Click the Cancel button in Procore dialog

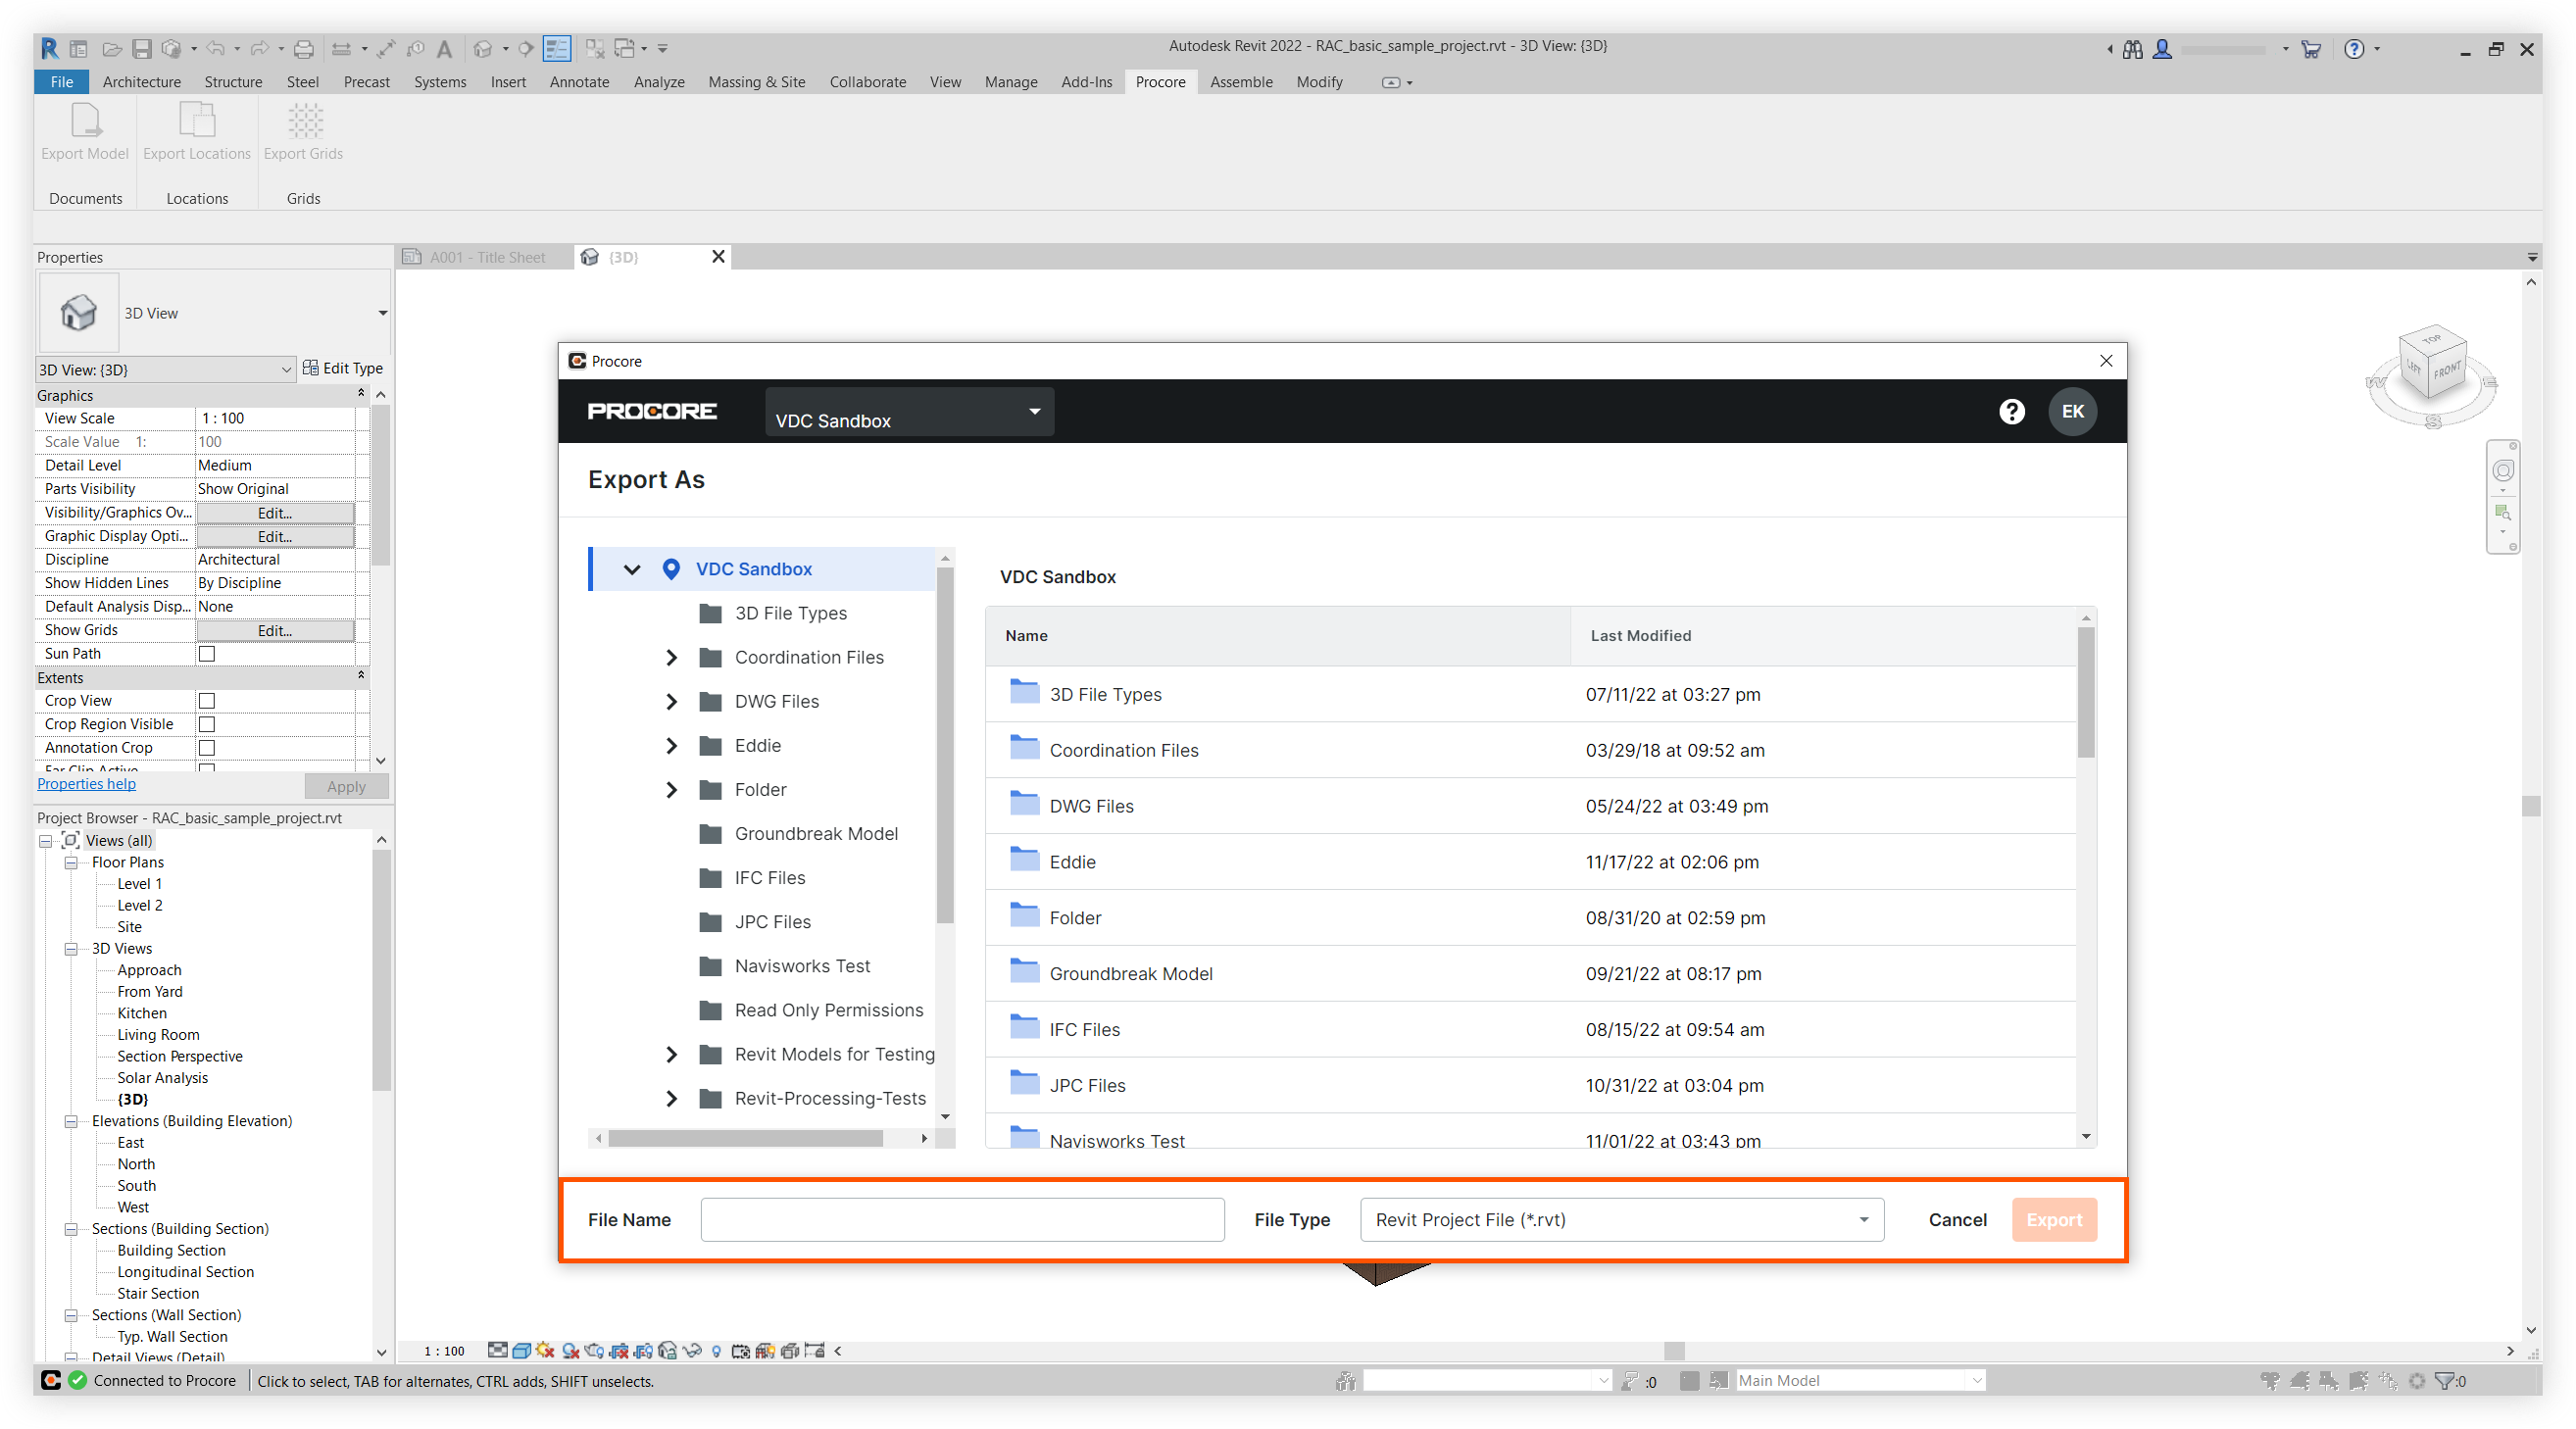pos(1957,1219)
